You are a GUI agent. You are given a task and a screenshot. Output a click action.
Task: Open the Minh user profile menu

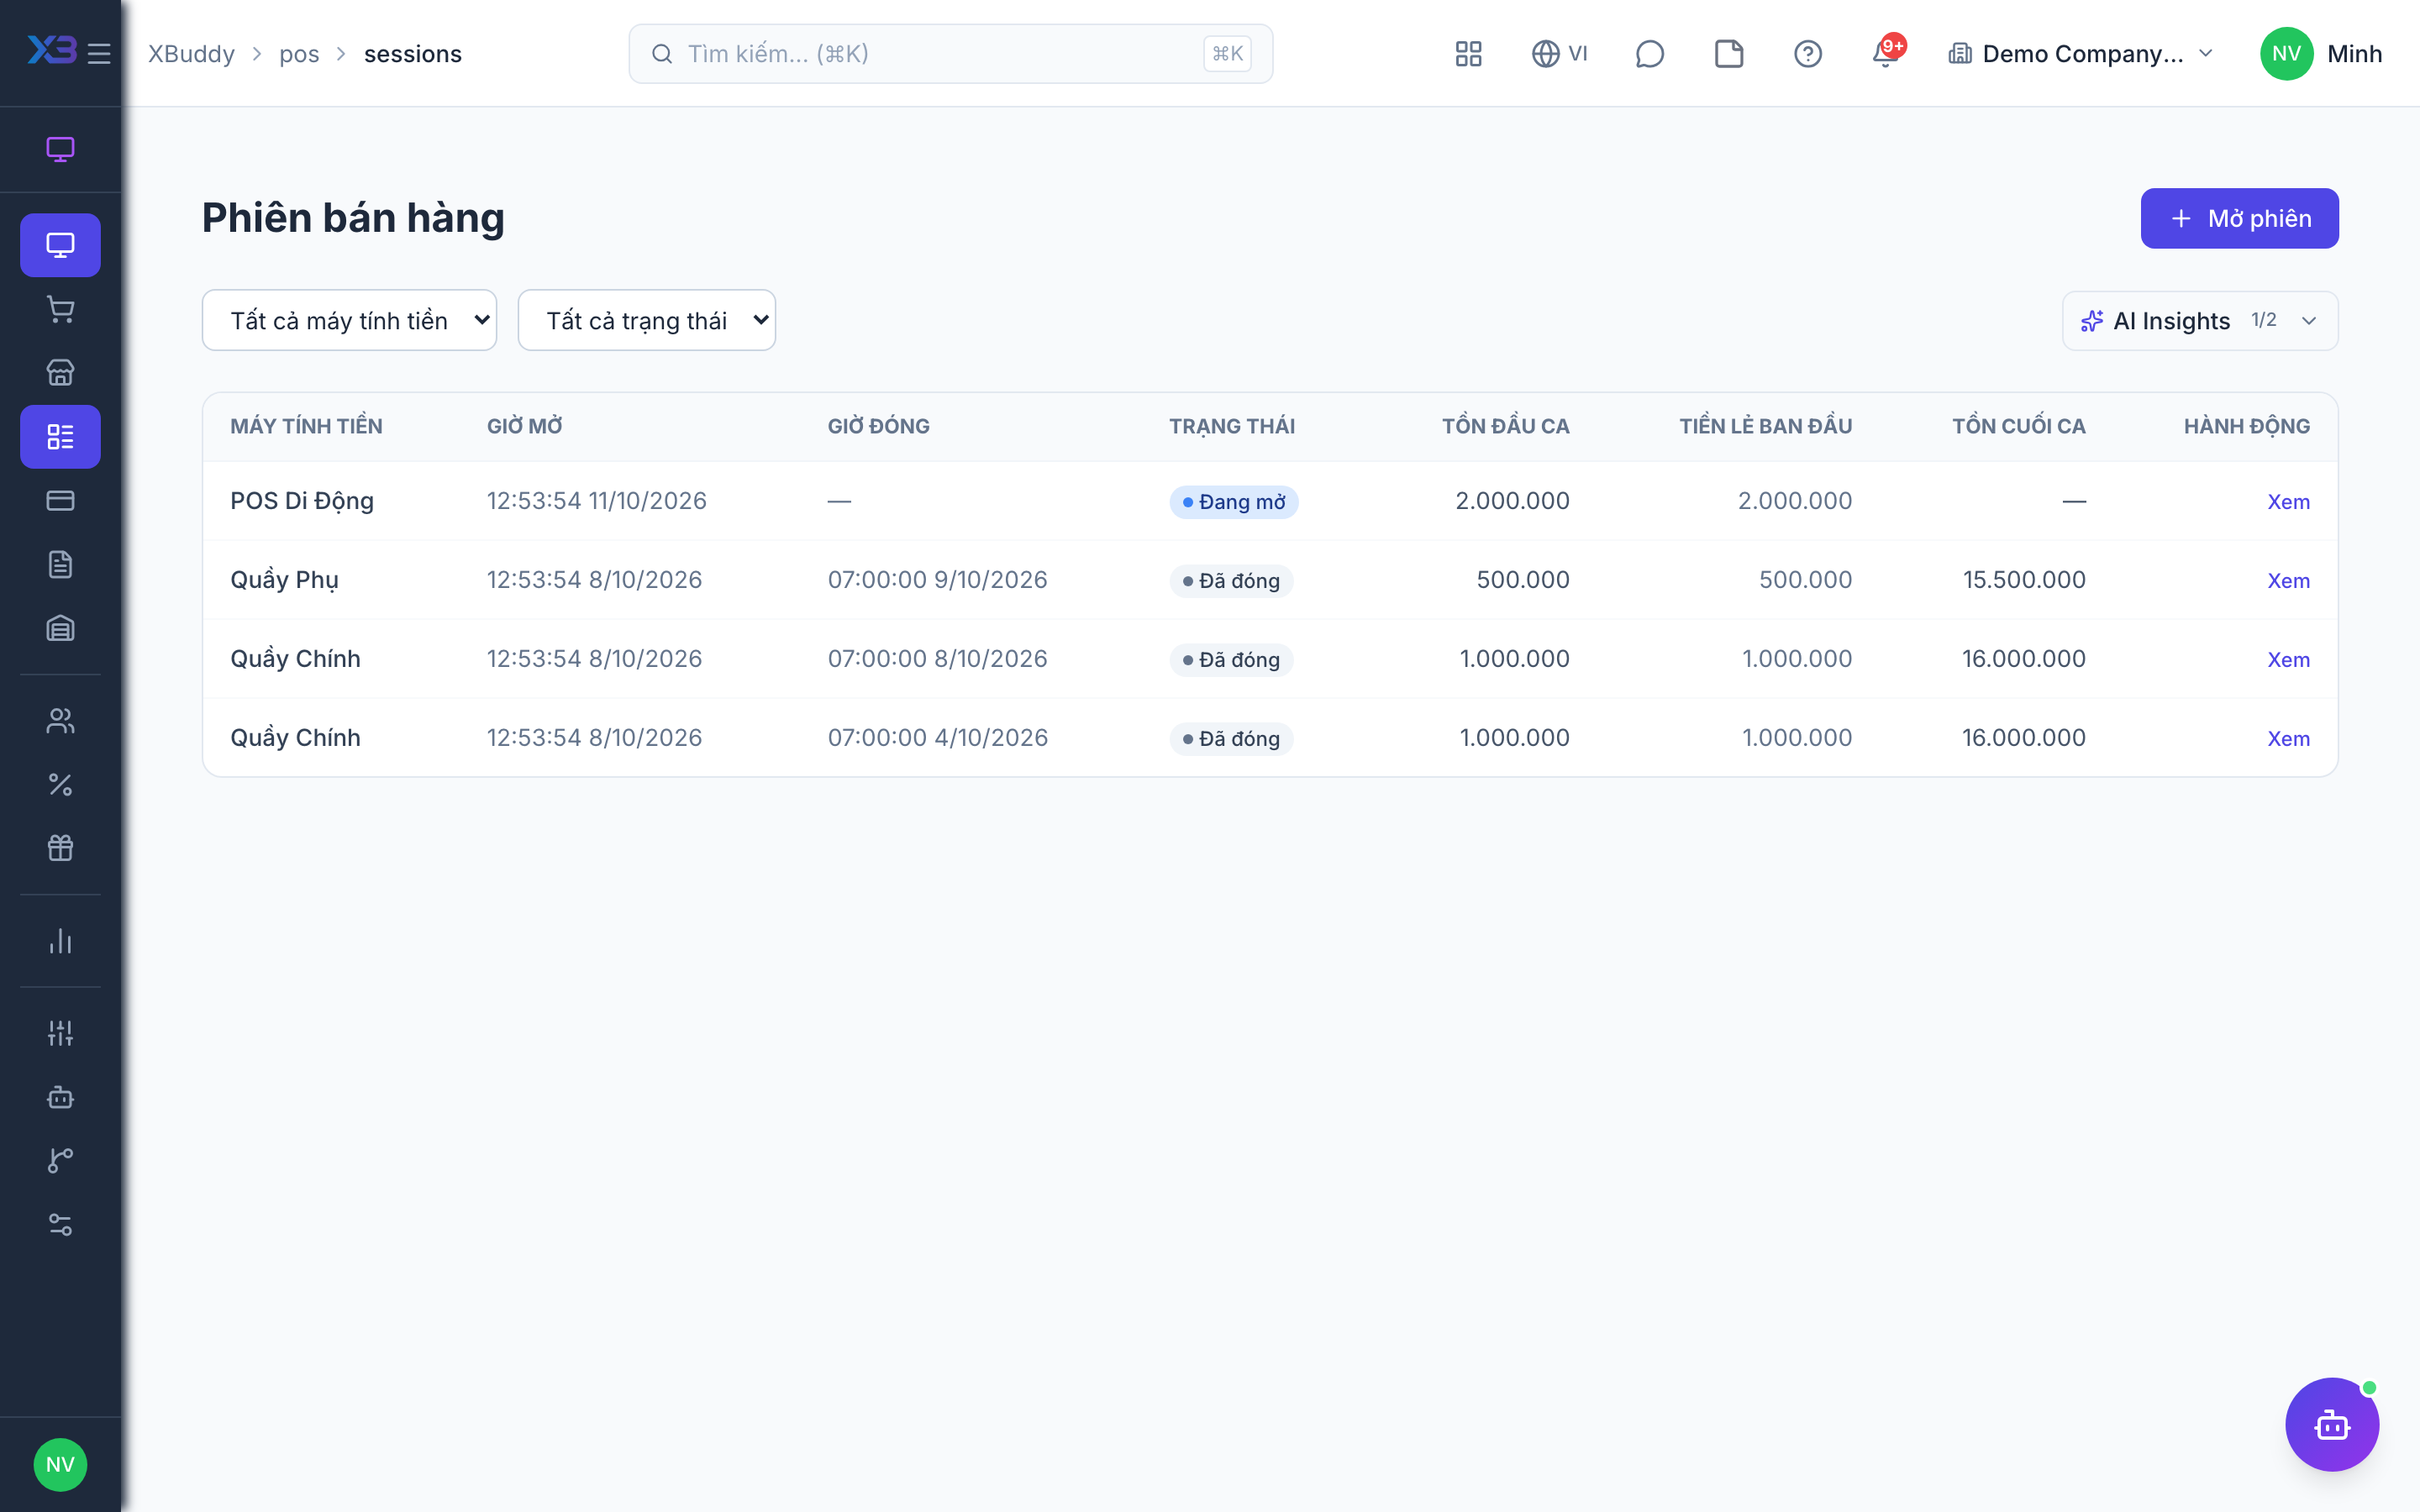[x=2321, y=54]
